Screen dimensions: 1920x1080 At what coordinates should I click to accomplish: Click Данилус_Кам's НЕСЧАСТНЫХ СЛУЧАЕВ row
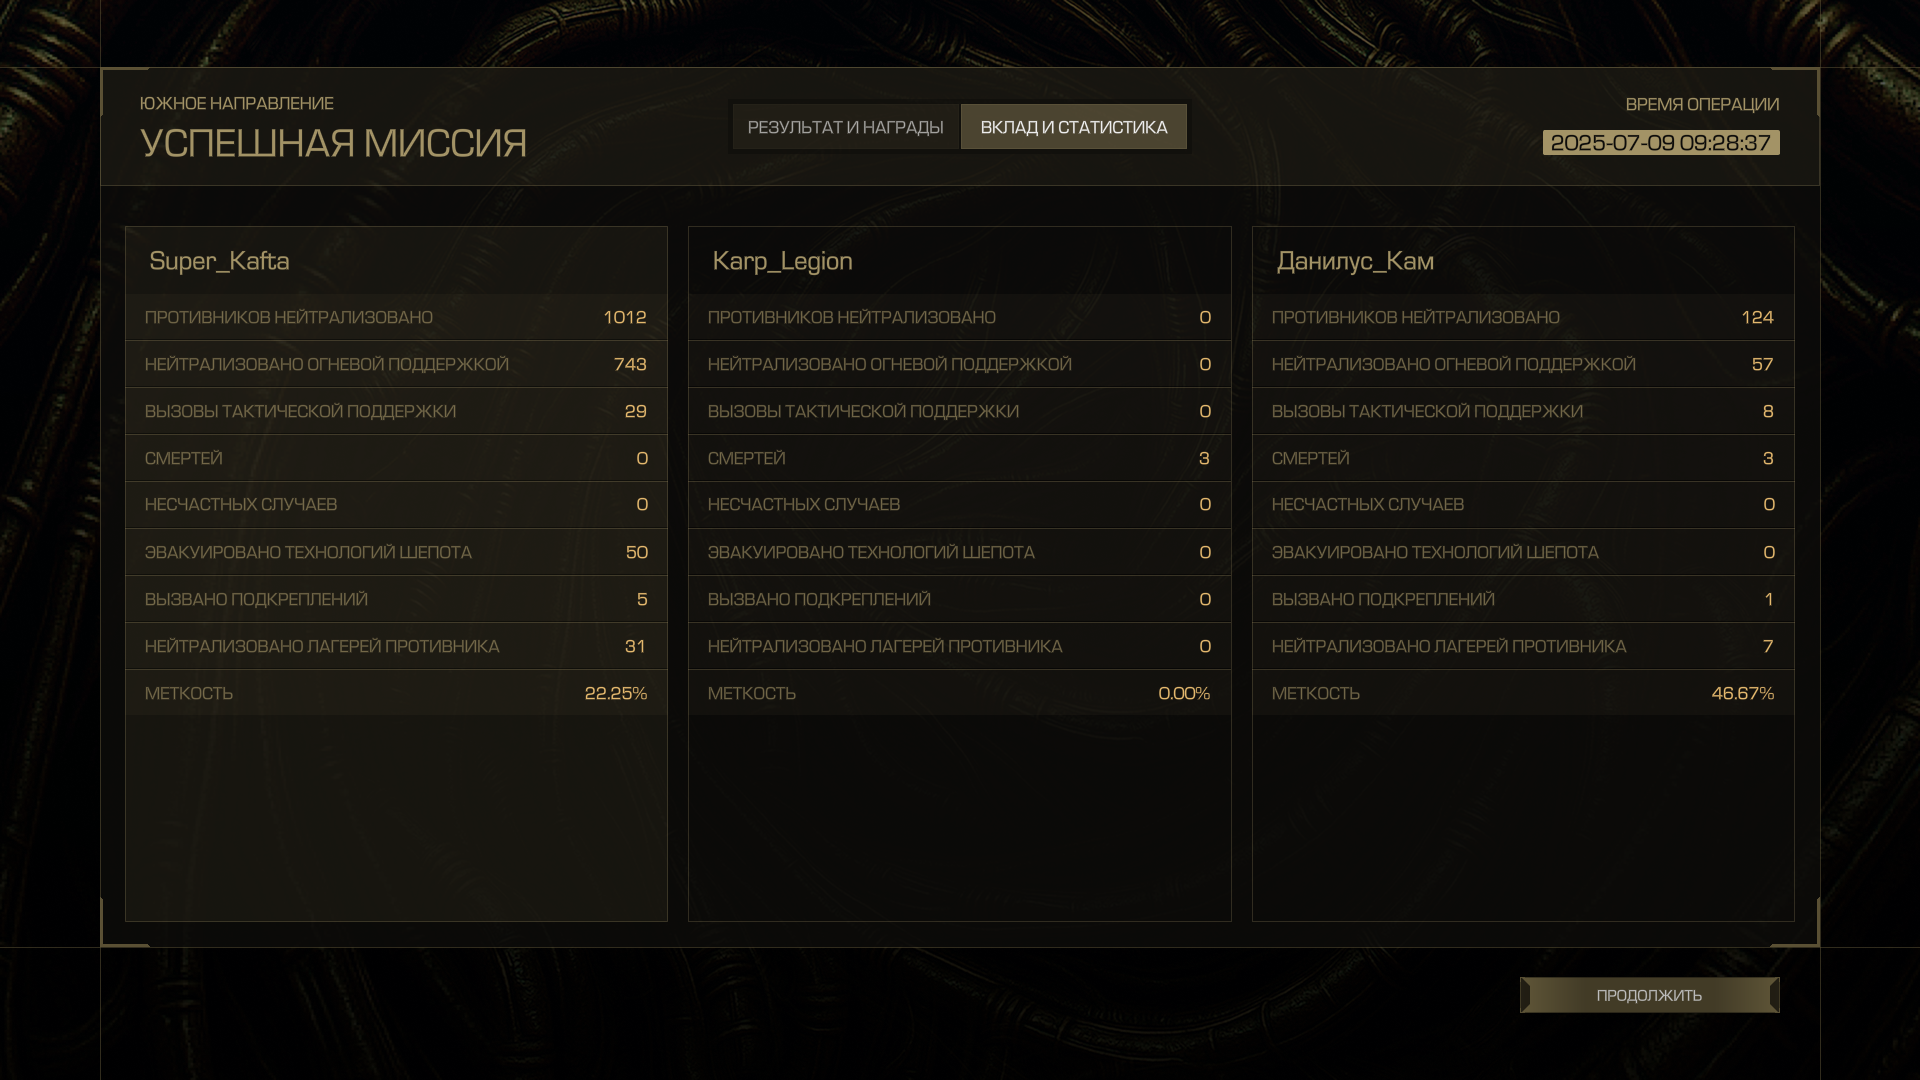1523,505
